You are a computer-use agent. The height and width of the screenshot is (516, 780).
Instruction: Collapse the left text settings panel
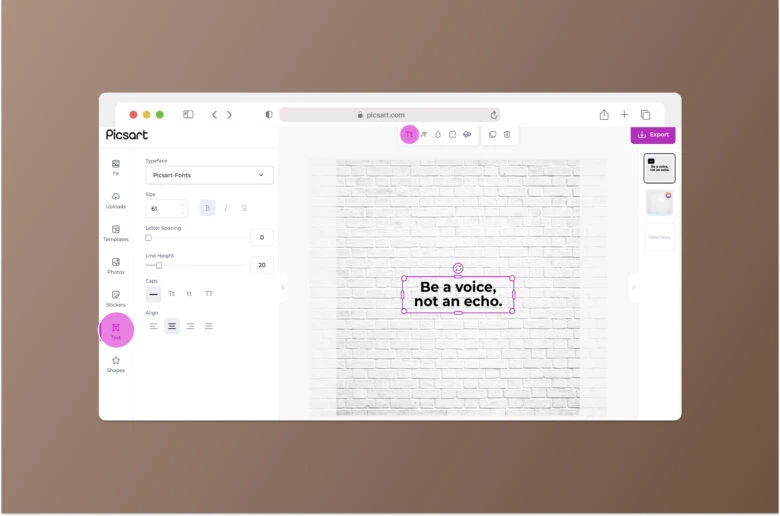[x=282, y=288]
